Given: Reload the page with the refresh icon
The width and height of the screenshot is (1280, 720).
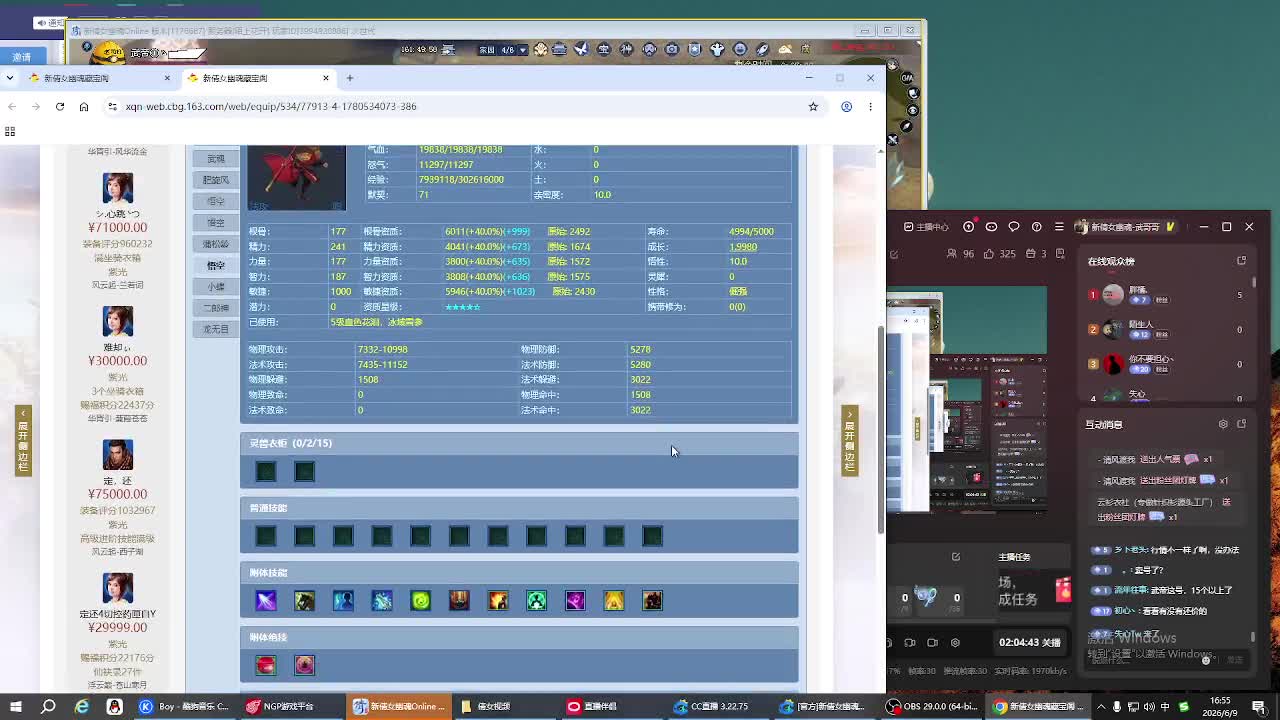Looking at the screenshot, I should click(x=60, y=106).
